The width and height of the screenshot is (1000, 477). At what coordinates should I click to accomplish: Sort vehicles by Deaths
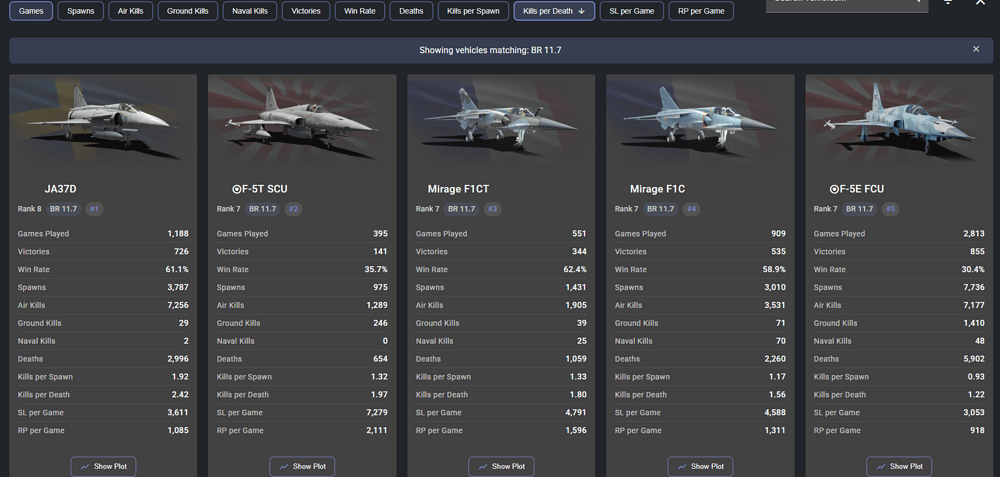click(x=411, y=11)
